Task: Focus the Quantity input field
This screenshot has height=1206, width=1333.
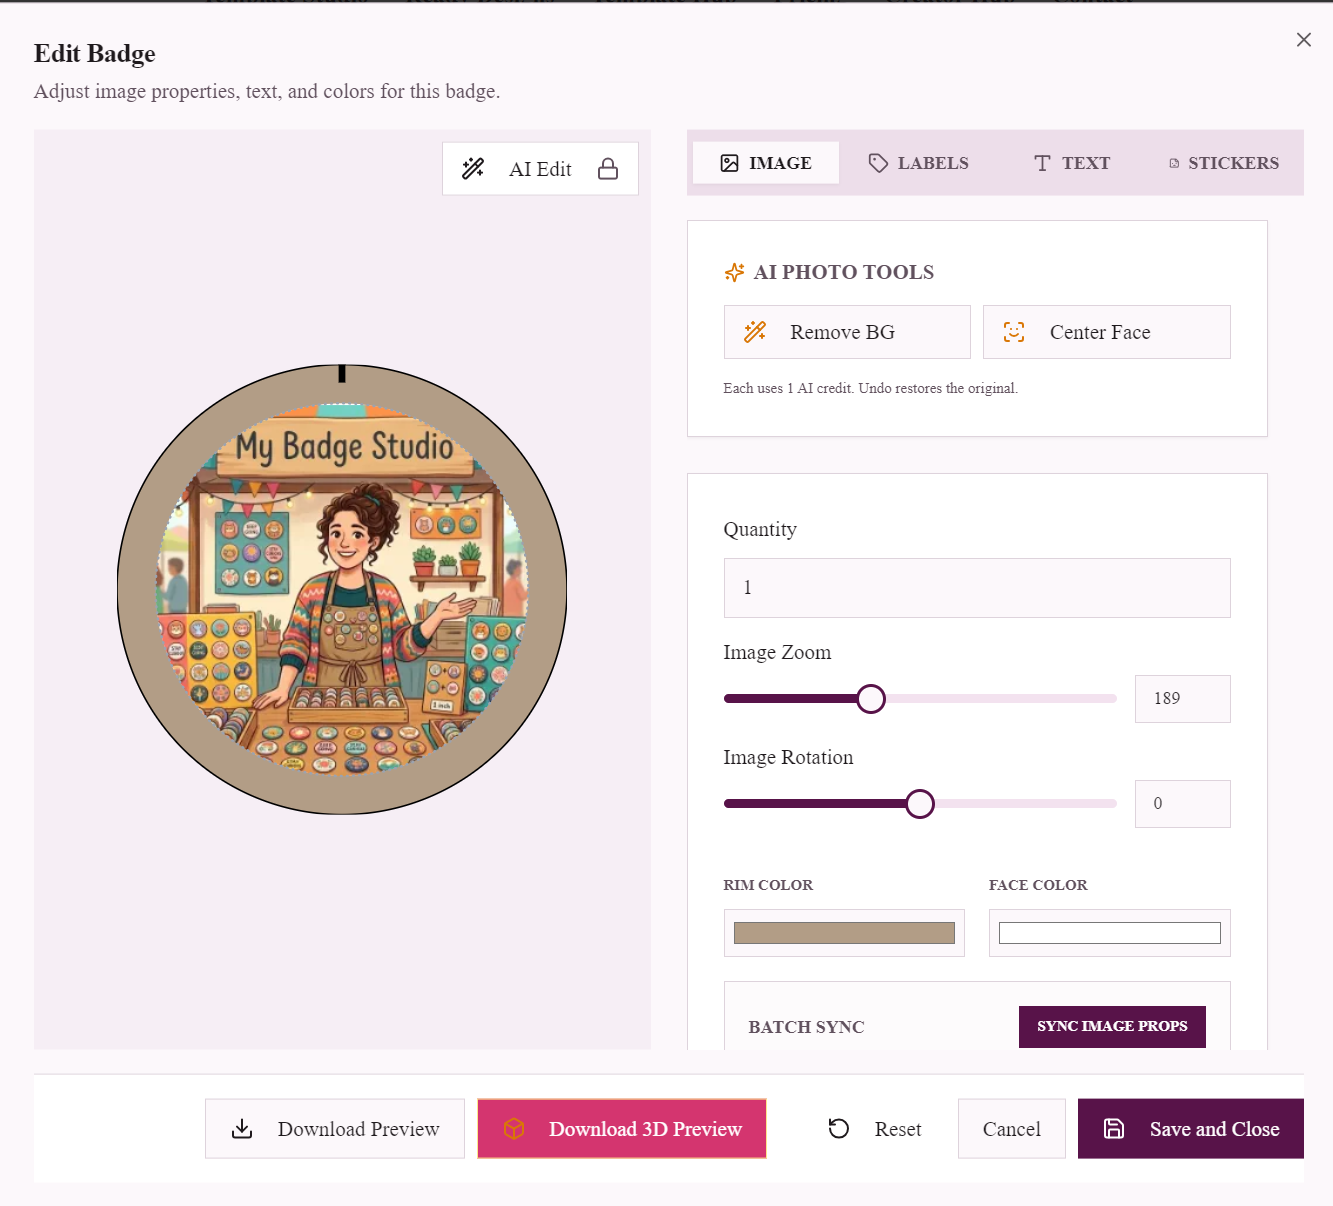Action: tap(977, 588)
